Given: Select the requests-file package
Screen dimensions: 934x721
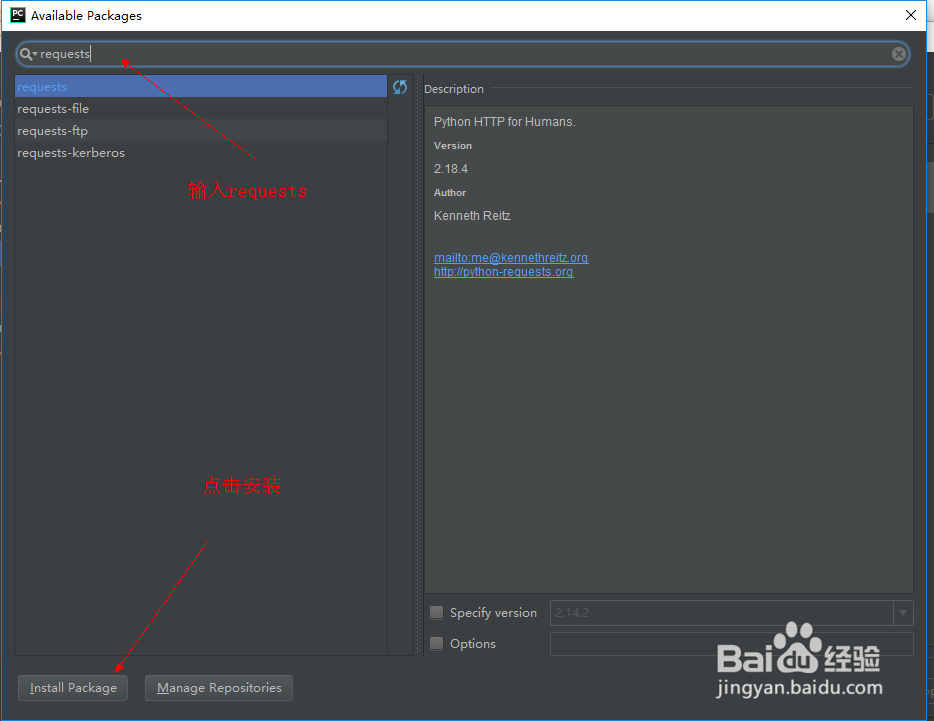Looking at the screenshot, I should [201, 108].
